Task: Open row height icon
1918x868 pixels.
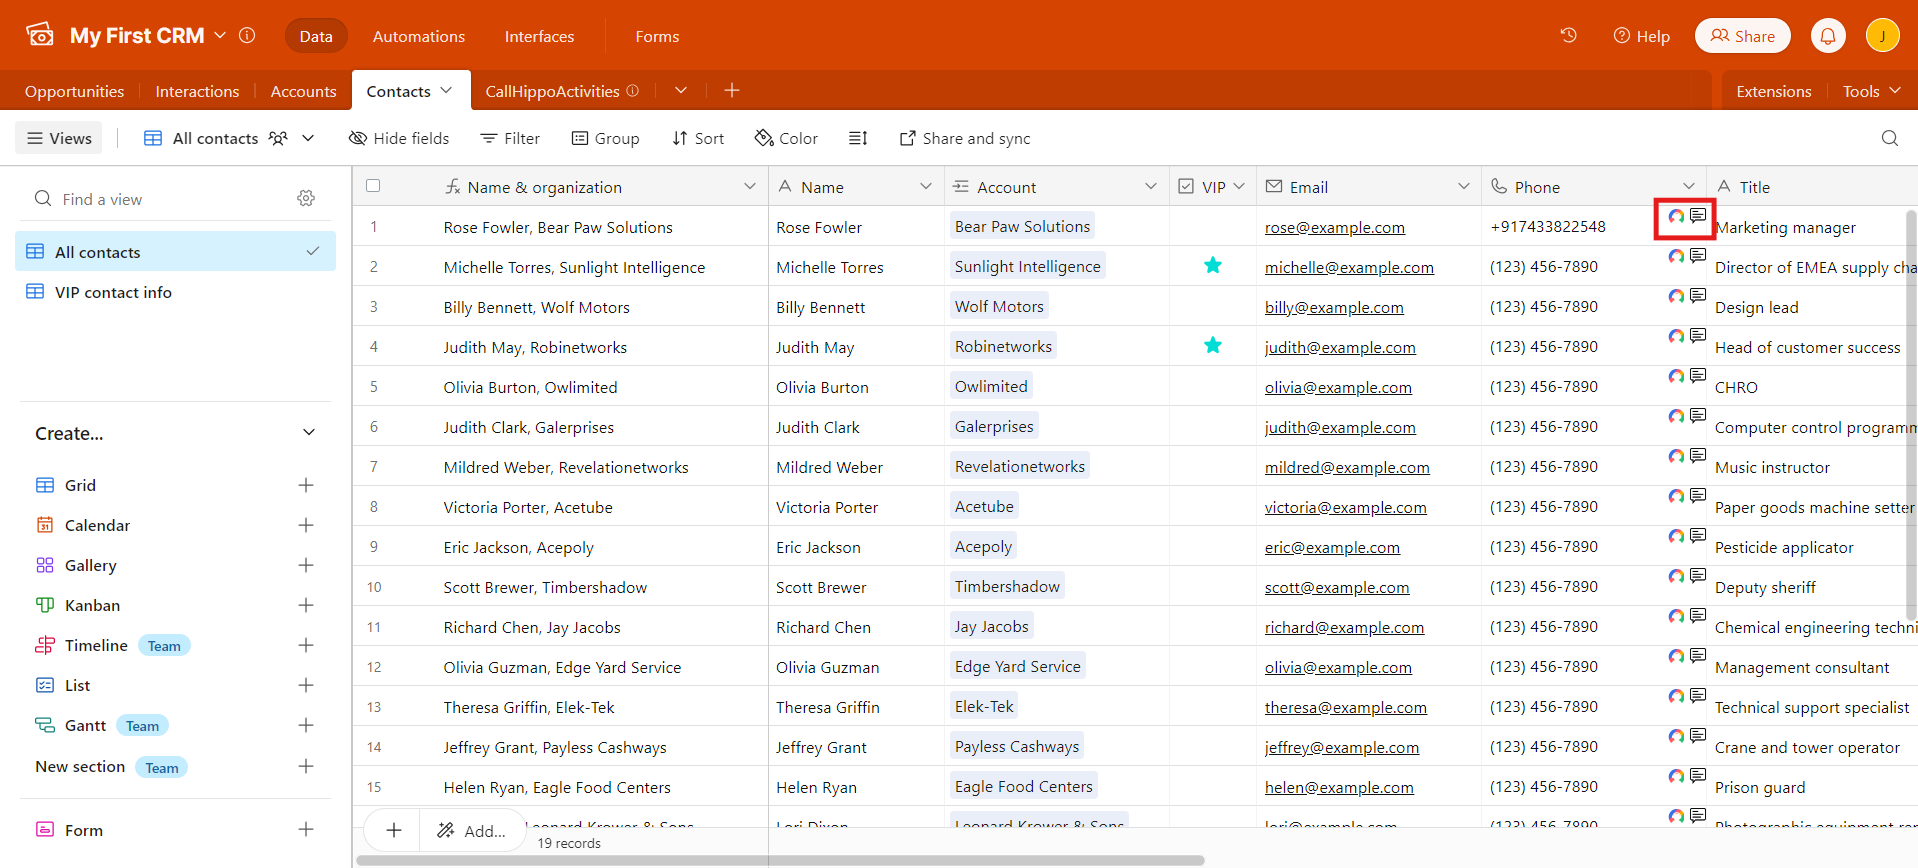Action: point(858,138)
